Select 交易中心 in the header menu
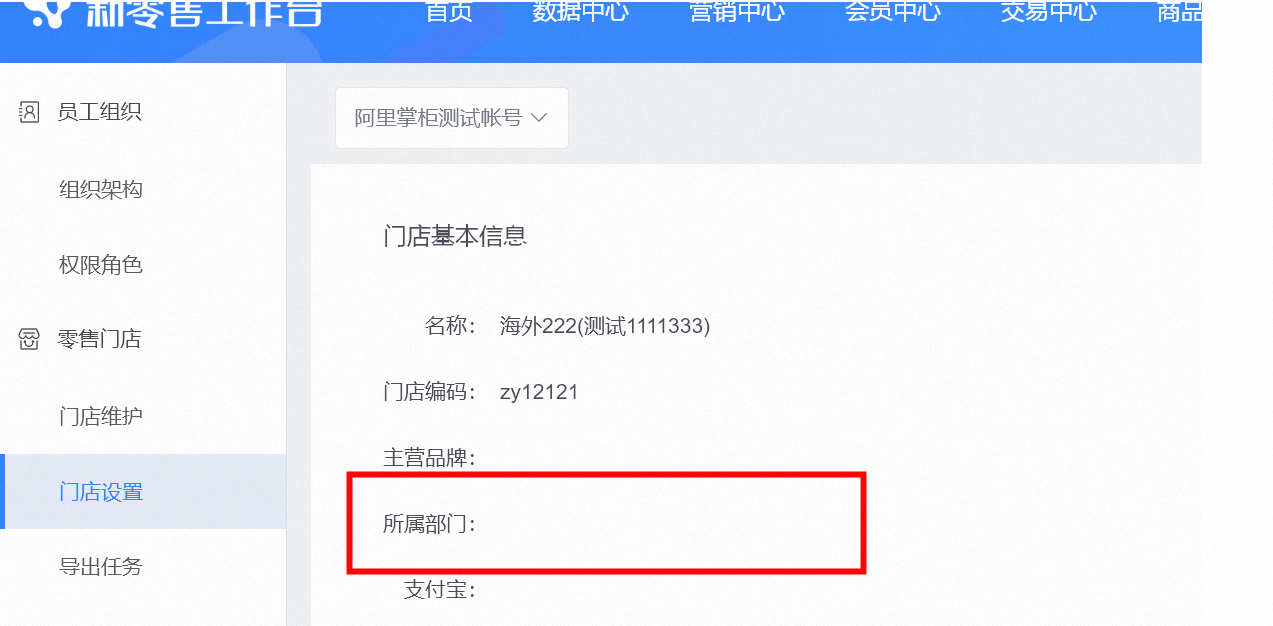1273x626 pixels. click(1048, 11)
